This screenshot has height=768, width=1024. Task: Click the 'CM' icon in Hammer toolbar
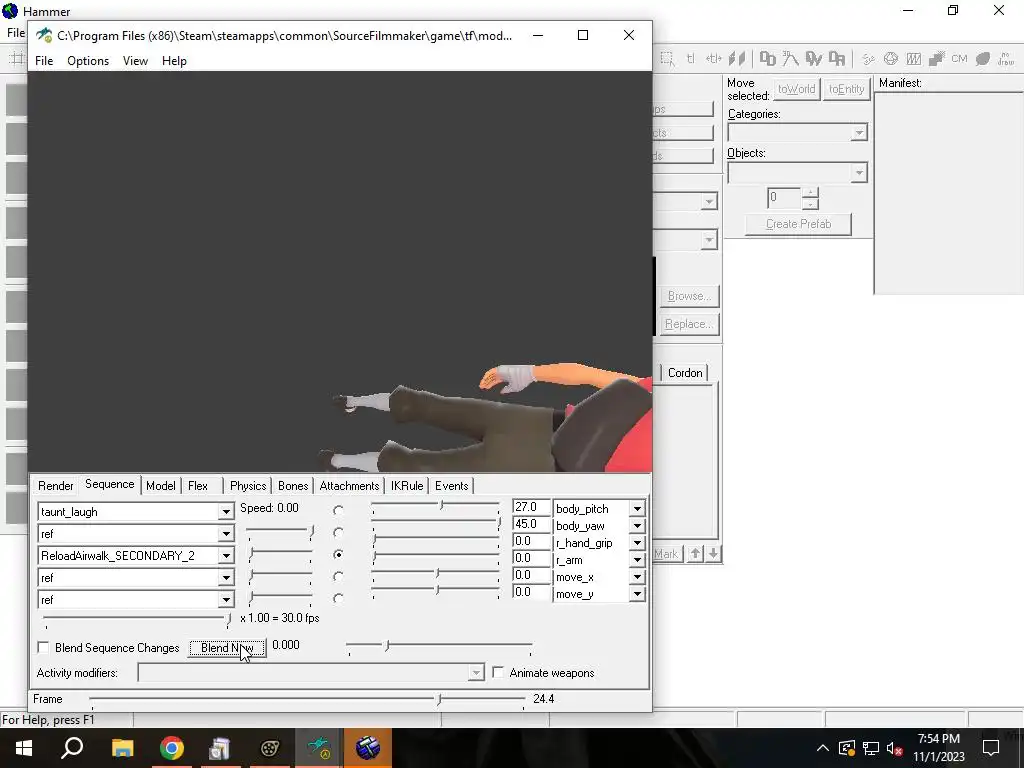tap(959, 59)
